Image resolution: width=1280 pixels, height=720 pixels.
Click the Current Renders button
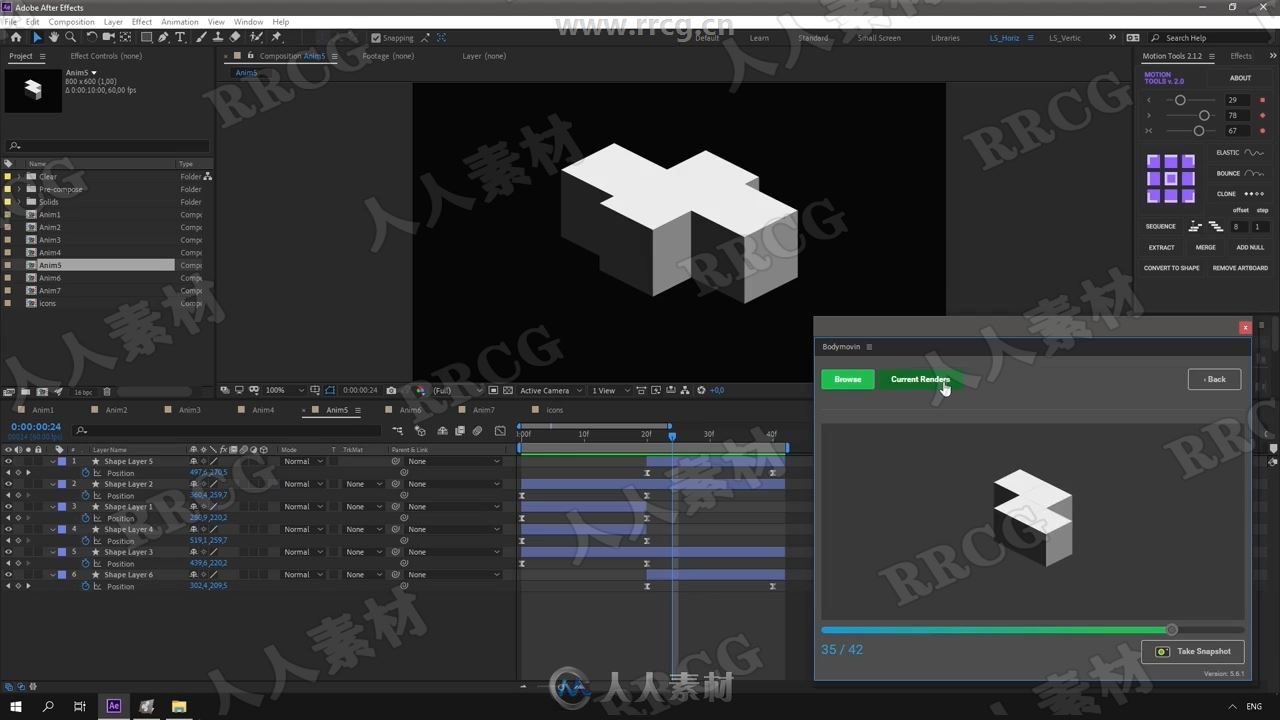[x=920, y=379]
